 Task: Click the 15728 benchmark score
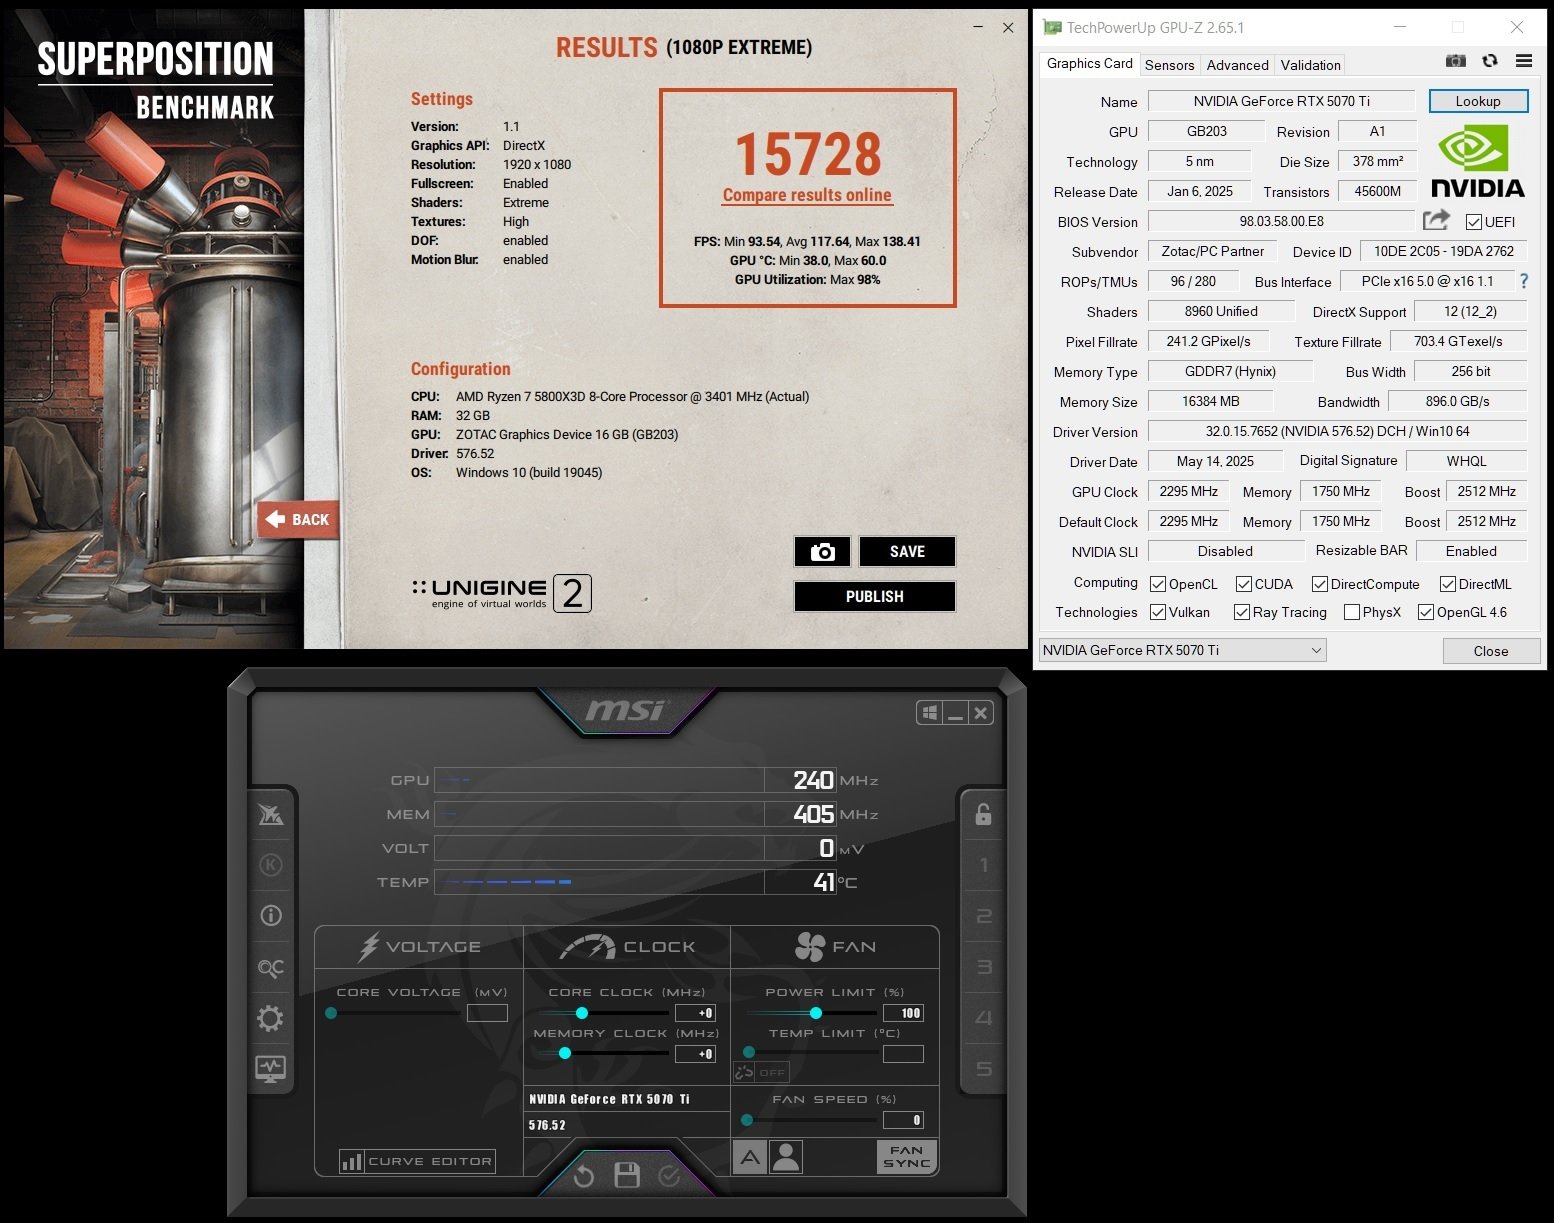pos(808,154)
